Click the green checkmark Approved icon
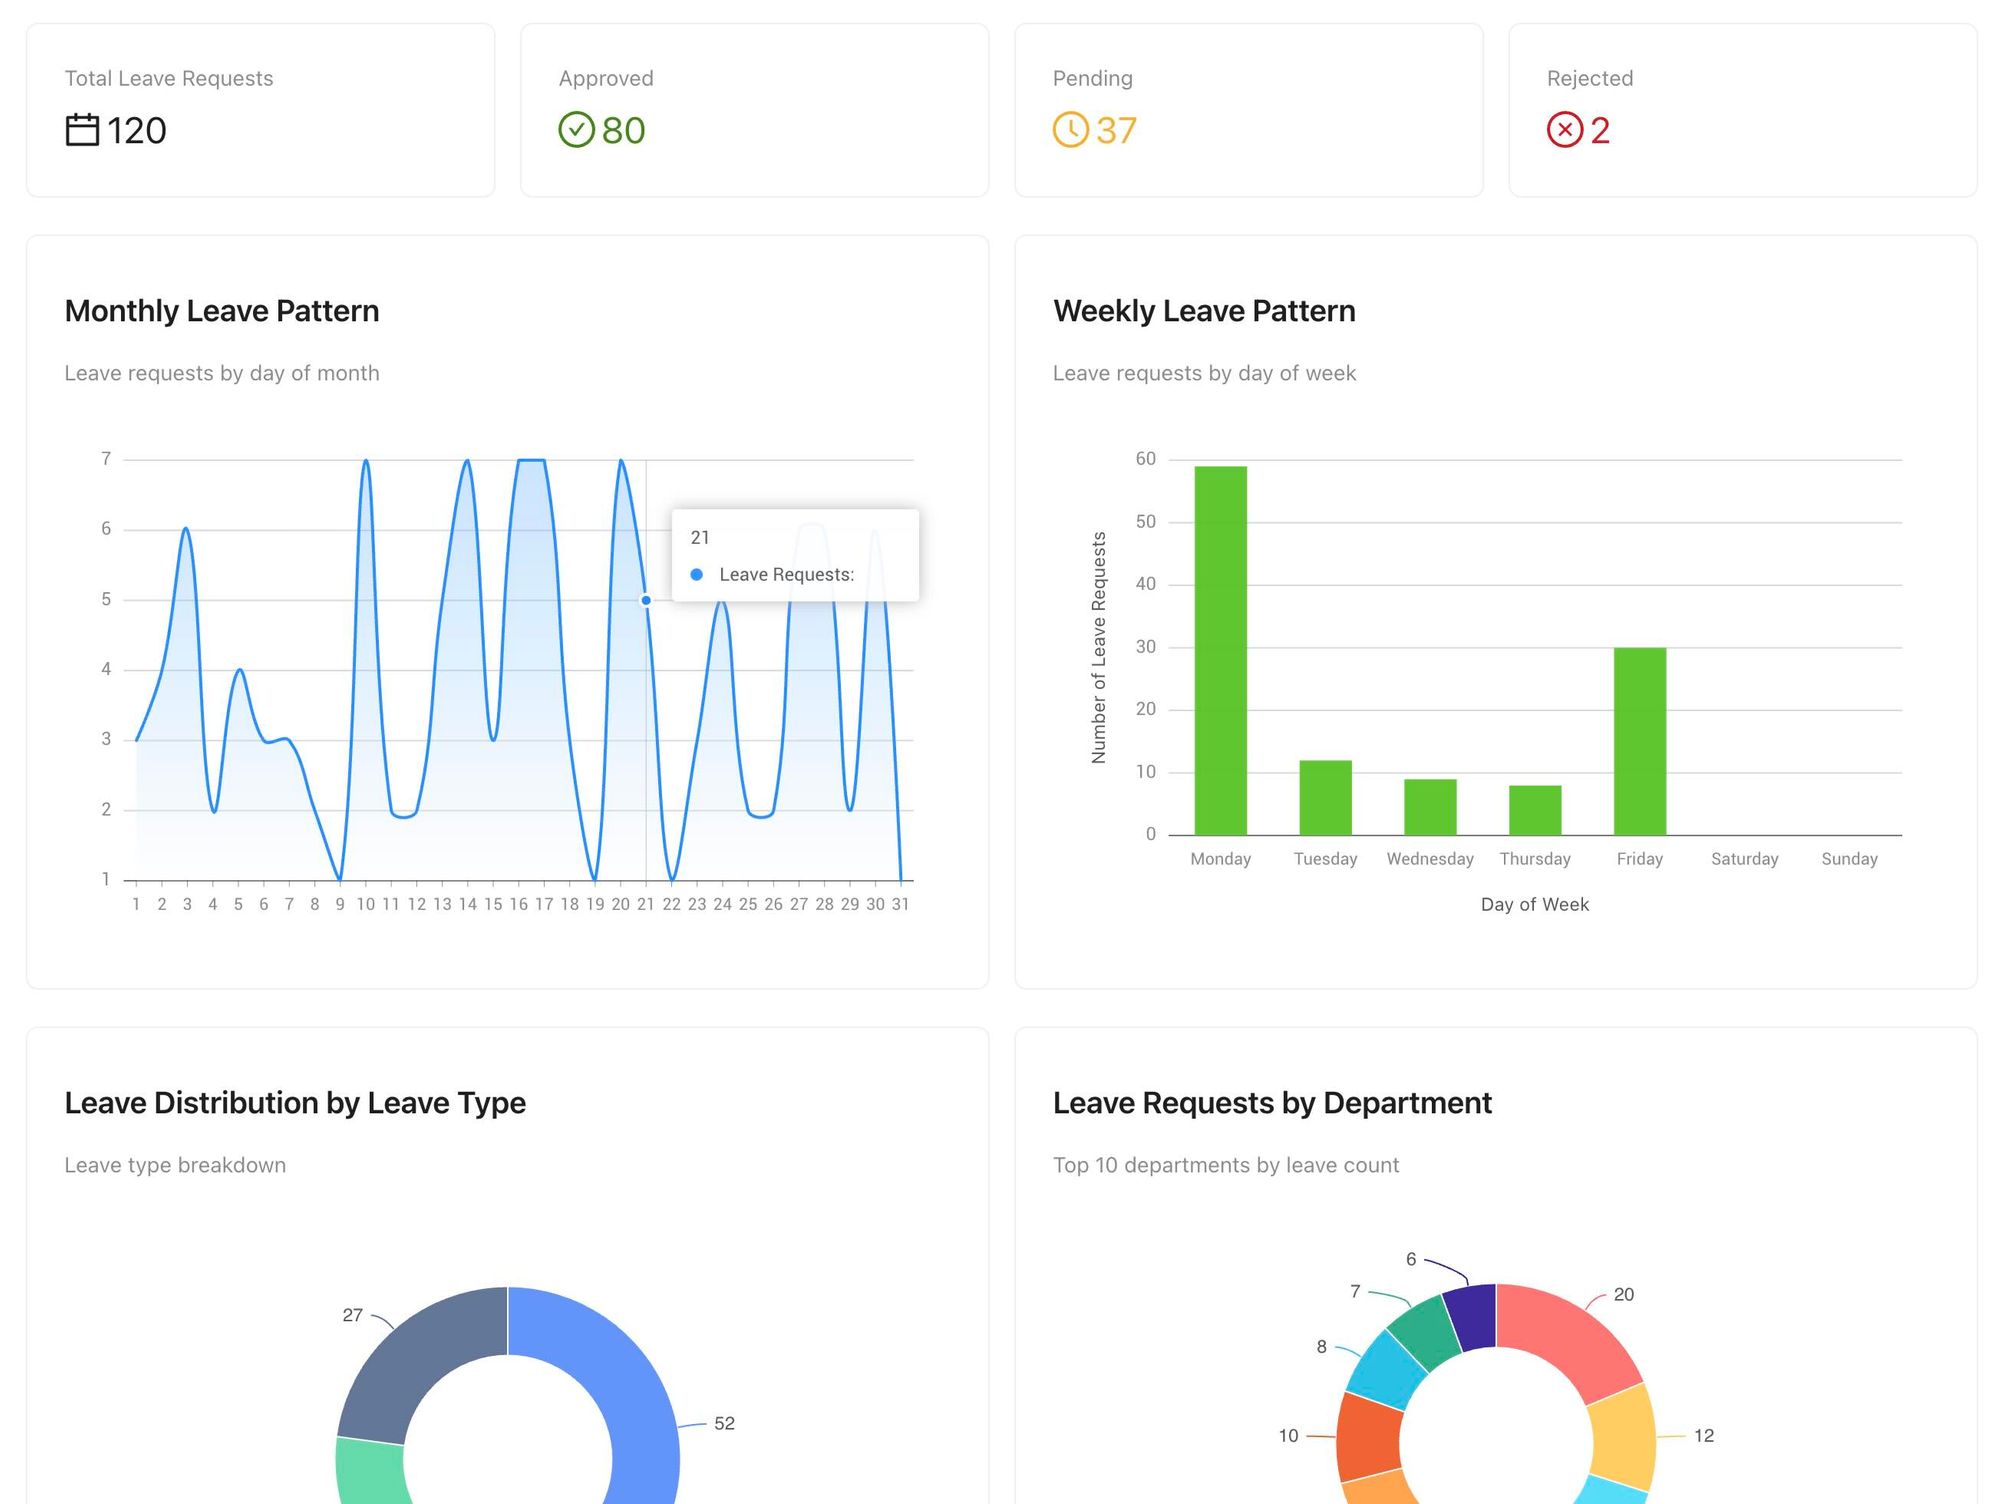 coord(576,130)
